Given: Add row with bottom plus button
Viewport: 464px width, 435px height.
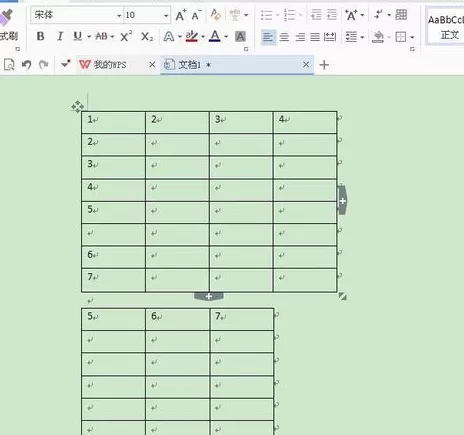Looking at the screenshot, I should point(209,296).
